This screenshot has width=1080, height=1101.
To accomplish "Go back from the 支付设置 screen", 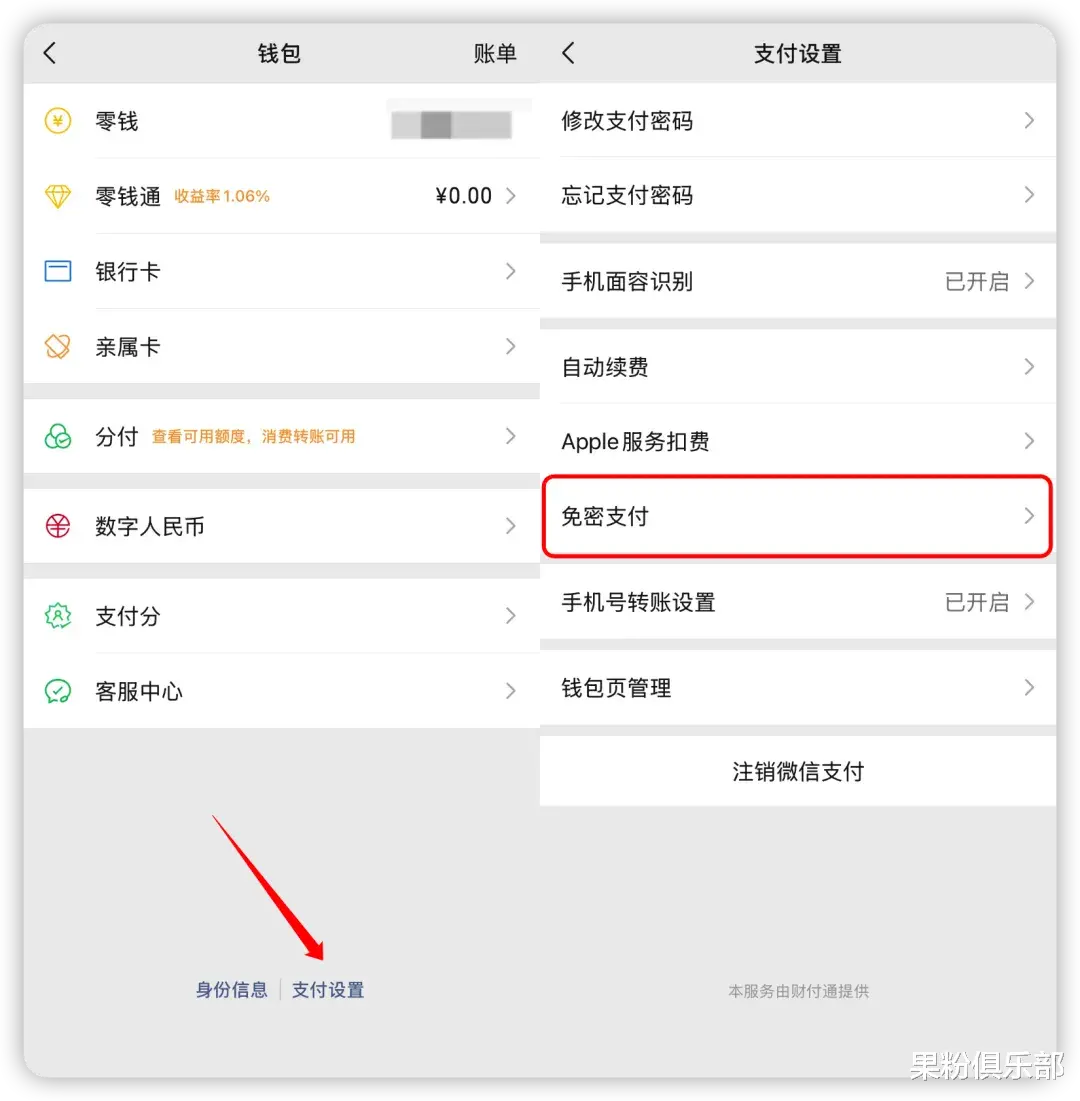I will [569, 53].
